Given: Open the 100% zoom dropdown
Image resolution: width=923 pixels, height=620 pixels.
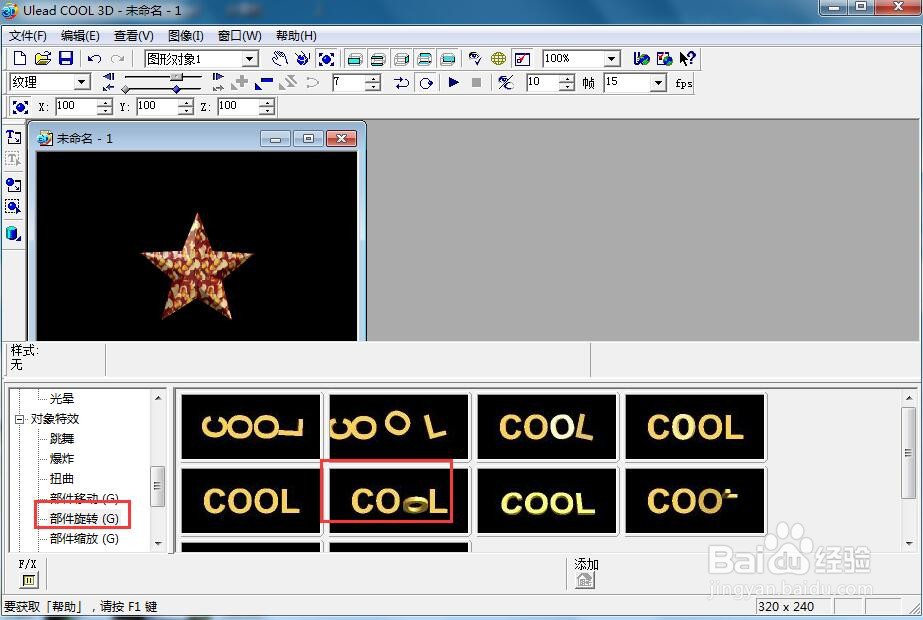Looking at the screenshot, I should click(612, 58).
